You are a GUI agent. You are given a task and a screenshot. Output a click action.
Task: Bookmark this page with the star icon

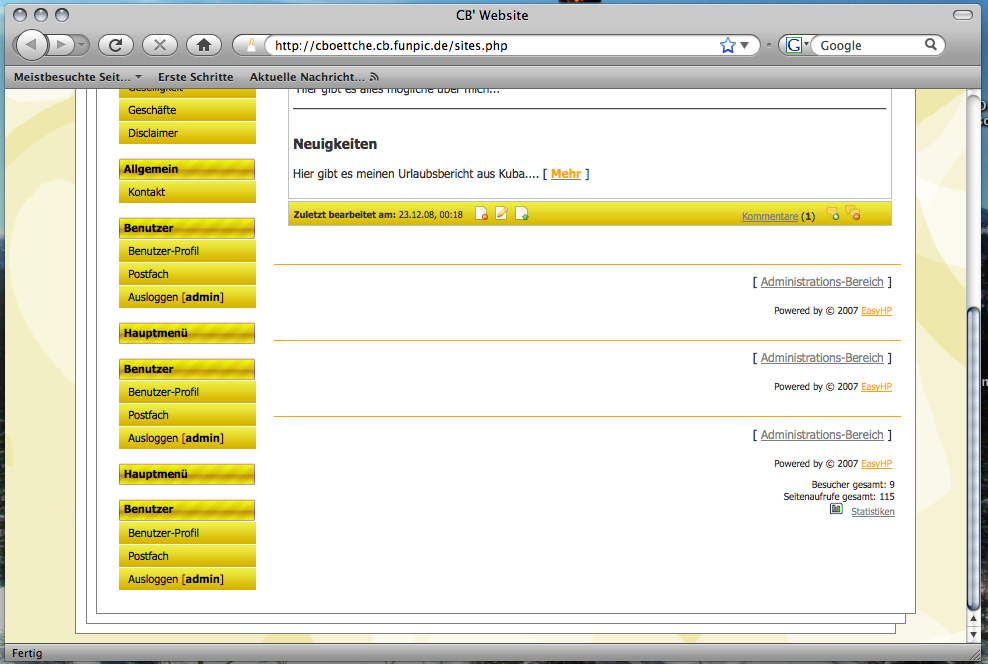[727, 45]
